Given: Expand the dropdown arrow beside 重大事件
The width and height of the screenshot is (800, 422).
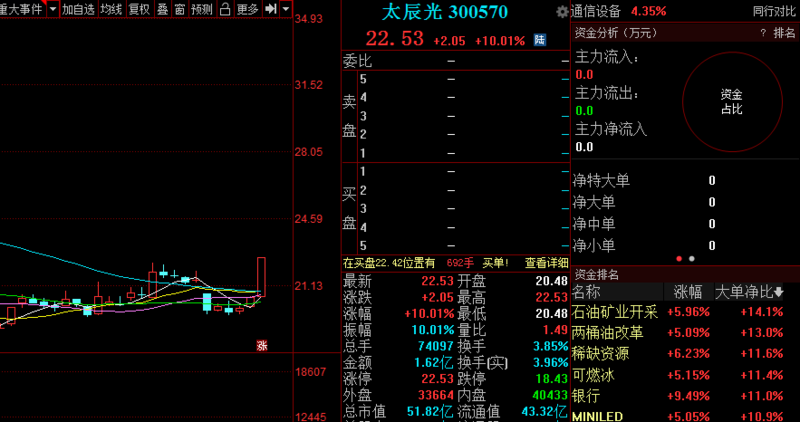Looking at the screenshot, I should pyautogui.click(x=53, y=9).
